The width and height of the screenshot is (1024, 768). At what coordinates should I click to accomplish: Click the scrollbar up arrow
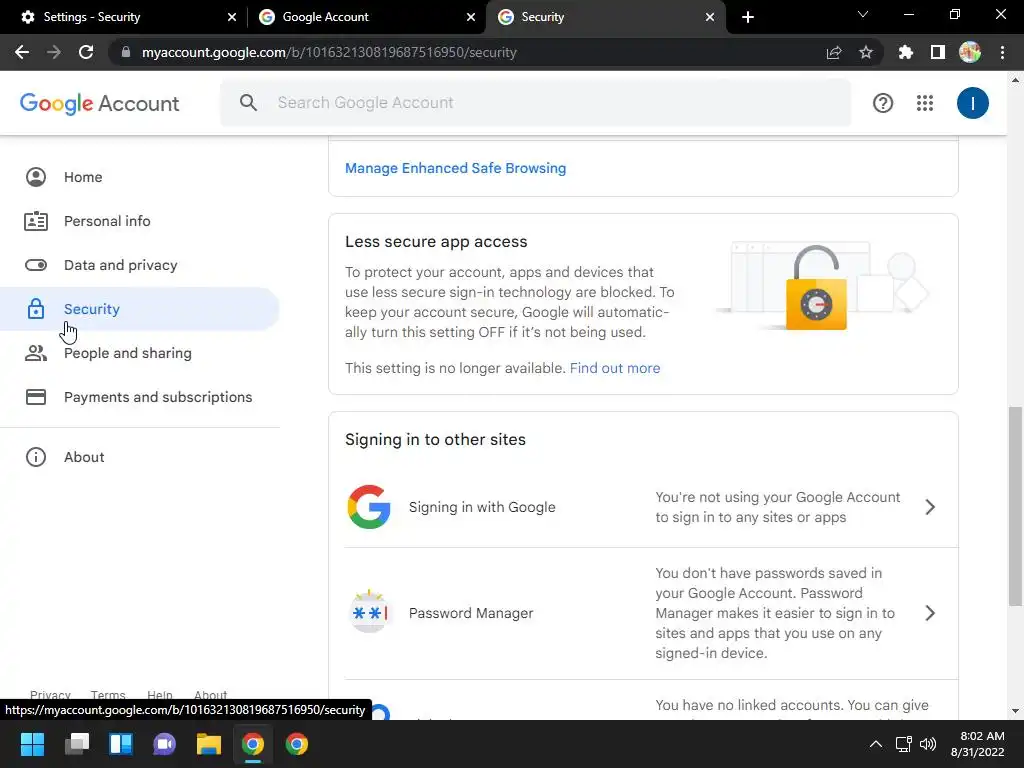point(1015,80)
